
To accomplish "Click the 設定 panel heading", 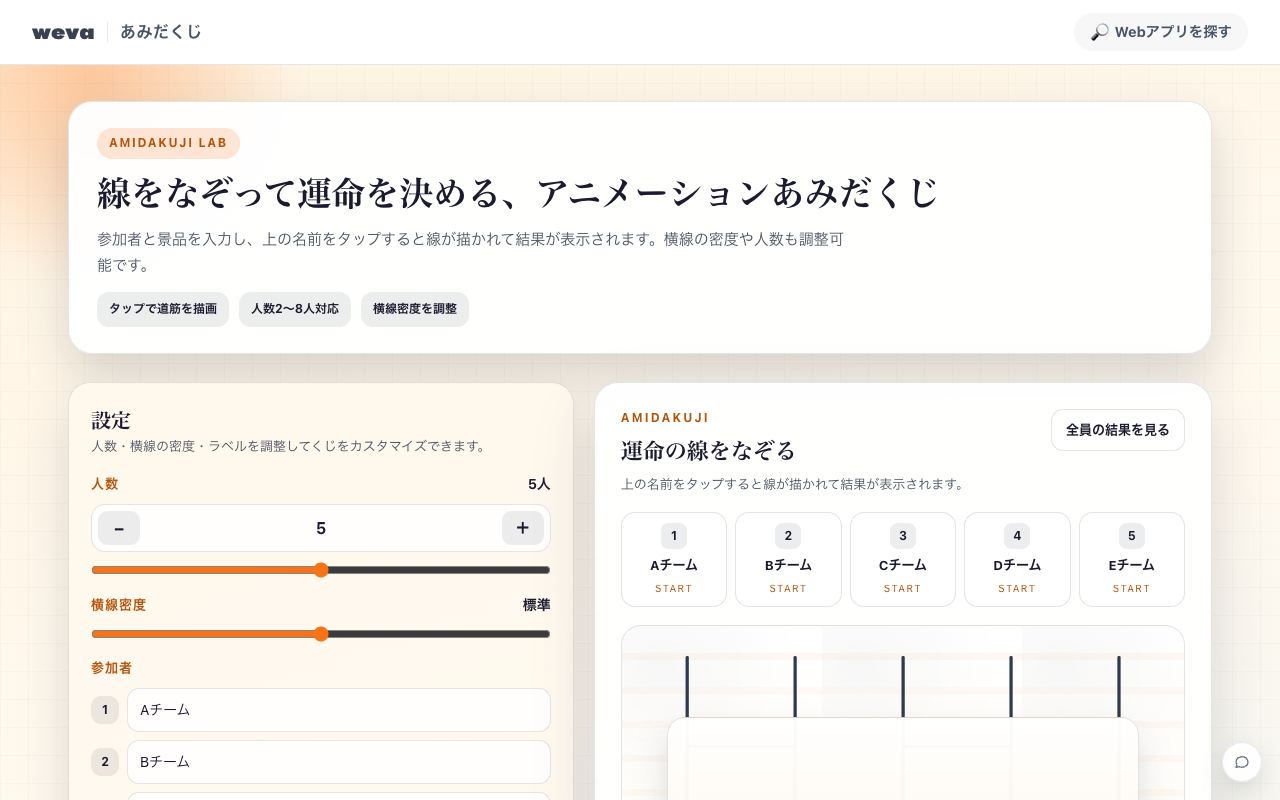I will [111, 420].
